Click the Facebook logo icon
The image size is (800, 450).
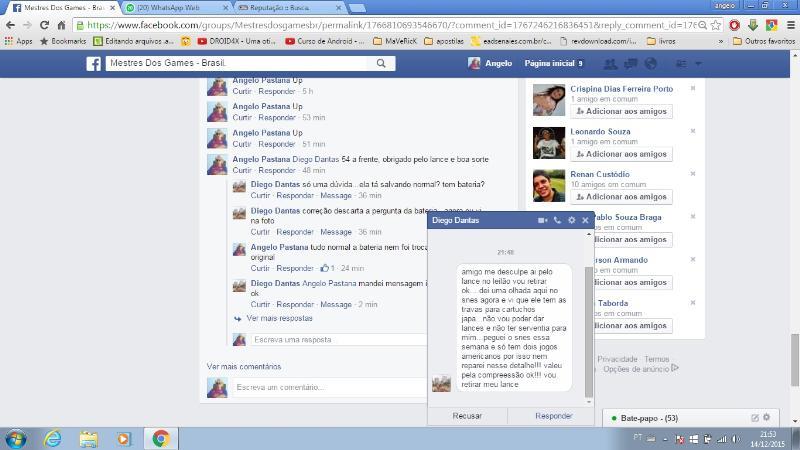(x=93, y=63)
